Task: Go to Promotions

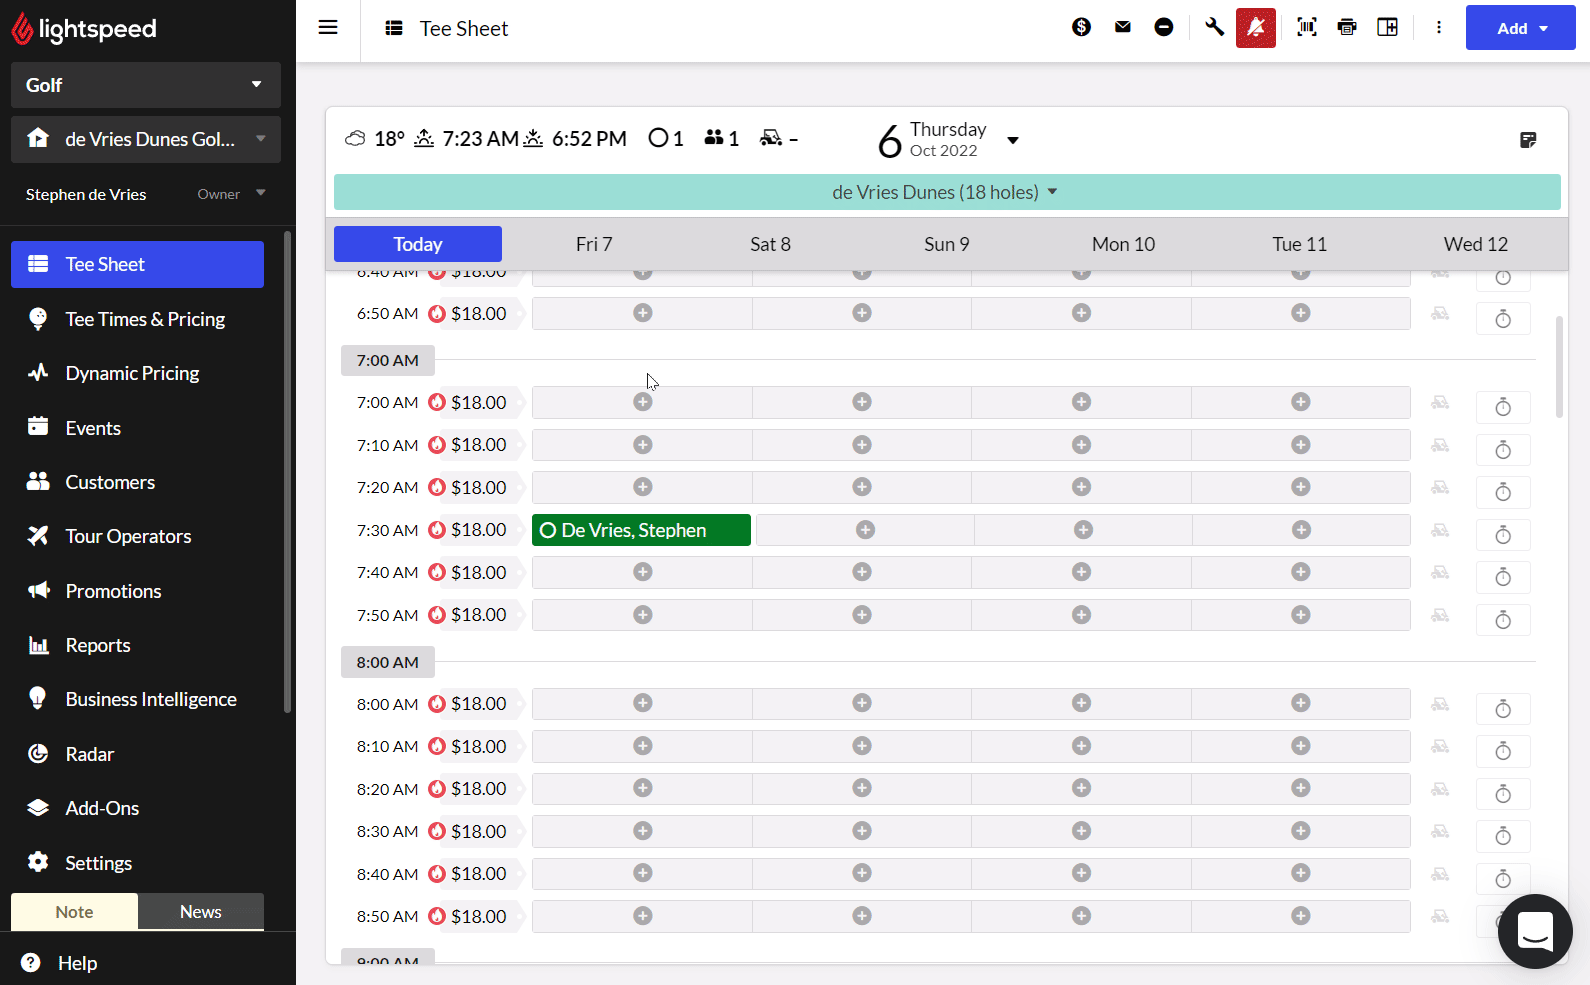Action: [x=137, y=591]
